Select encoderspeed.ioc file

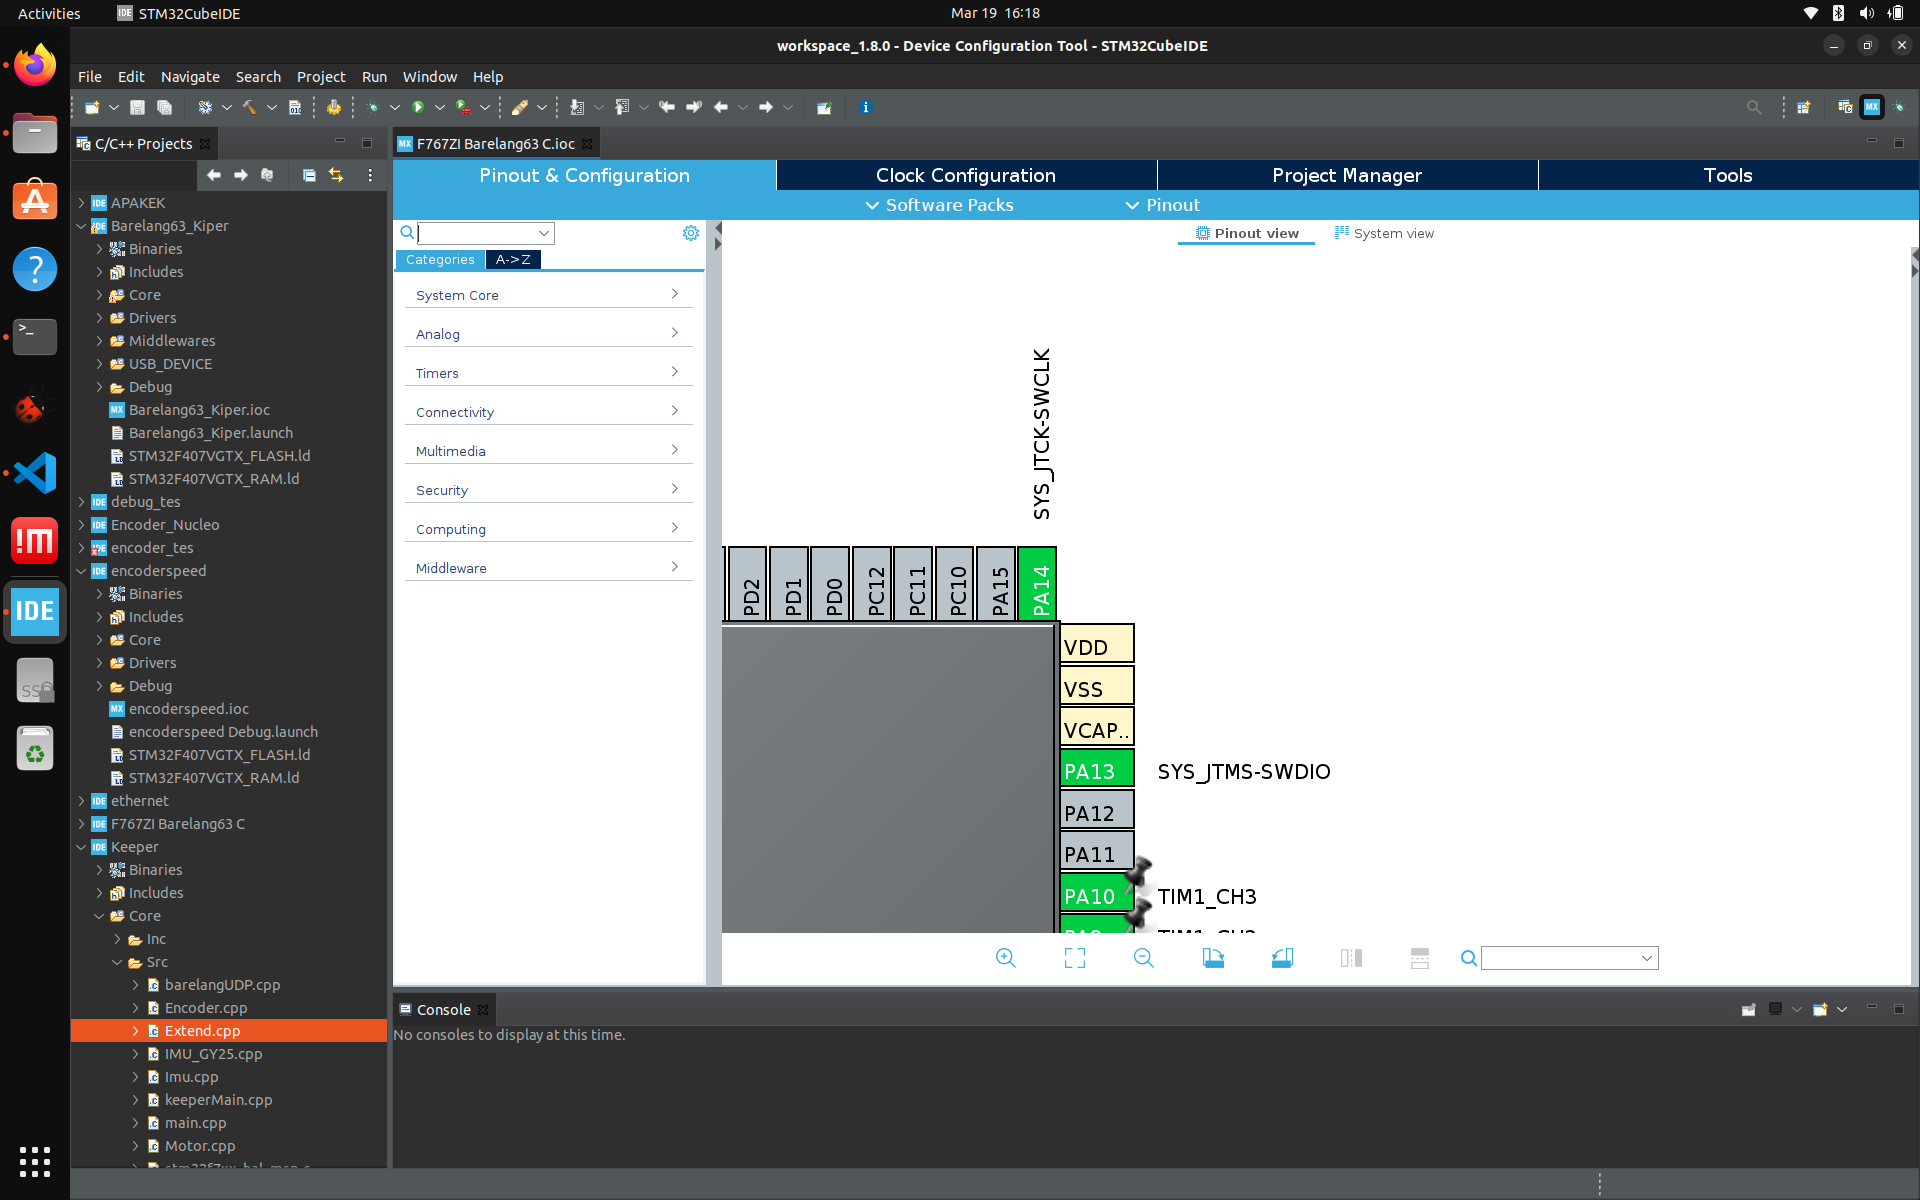188,709
